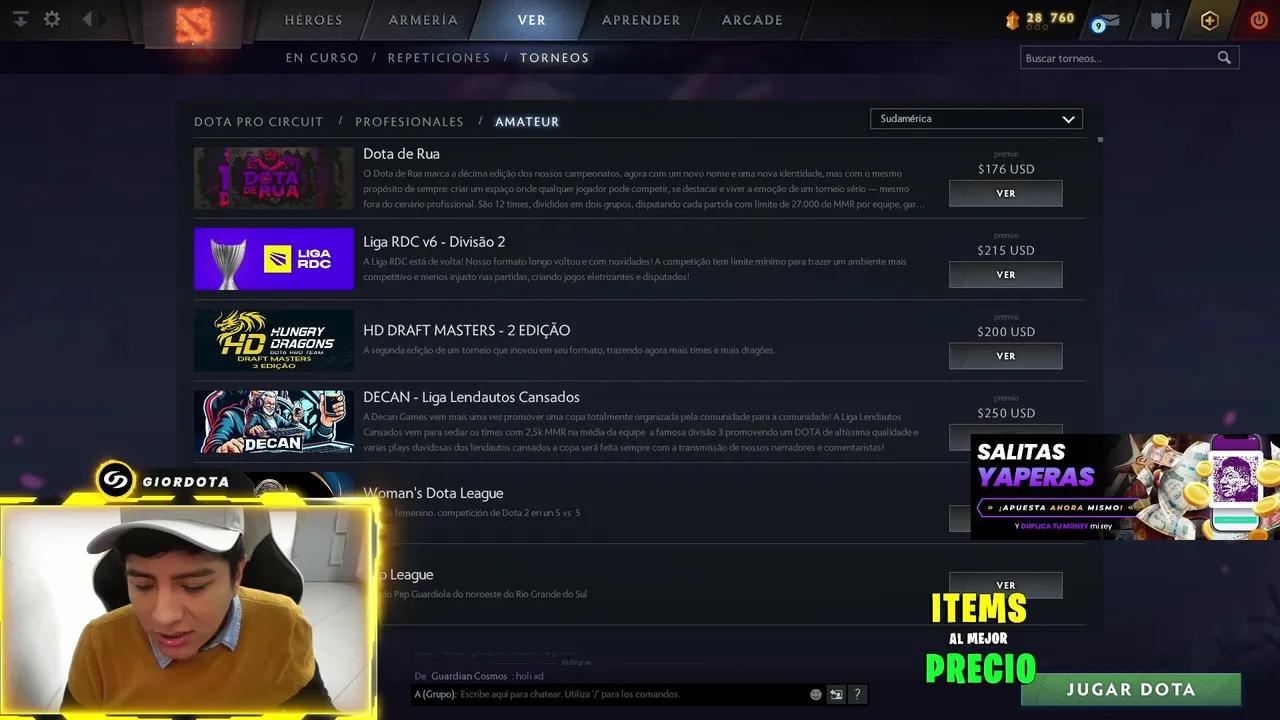This screenshot has width=1280, height=720.
Task: Open the Hungry Dragons banner thumbnail
Action: [274, 340]
